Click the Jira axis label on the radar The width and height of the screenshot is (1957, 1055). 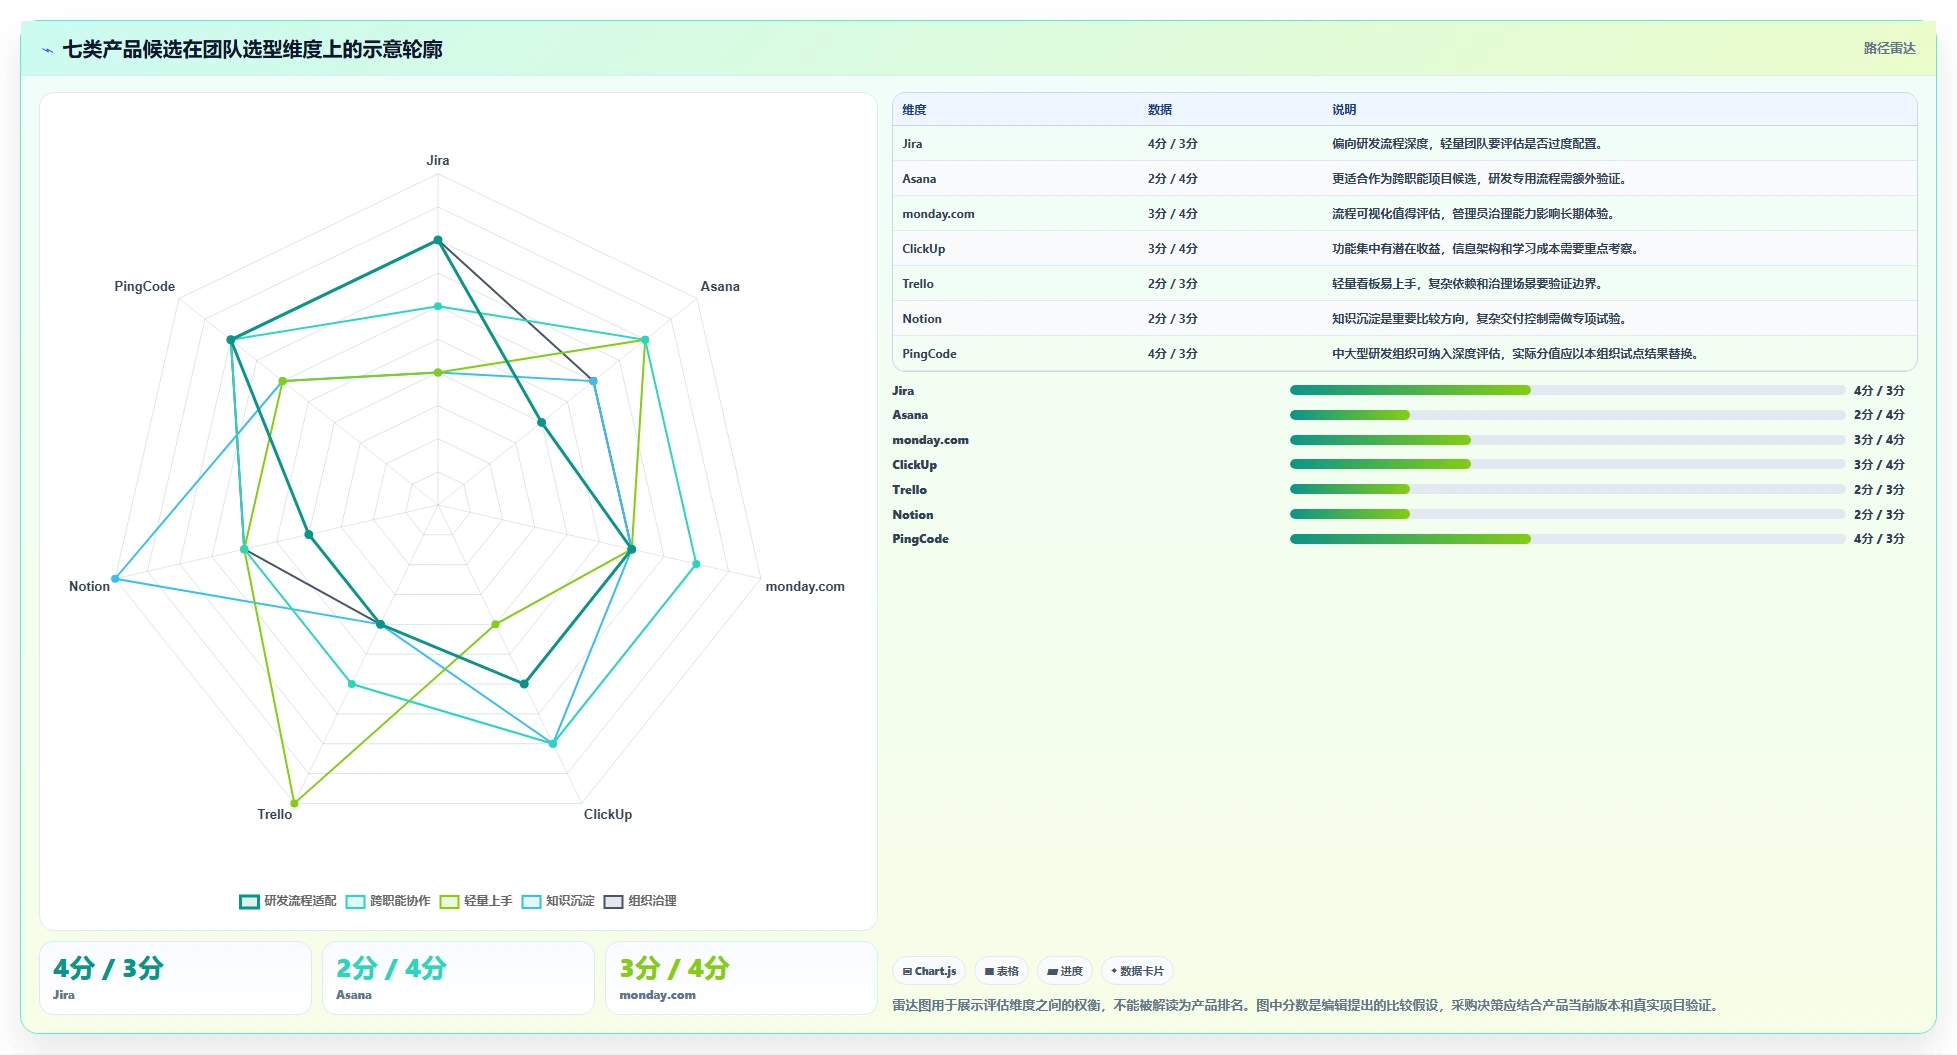click(438, 160)
